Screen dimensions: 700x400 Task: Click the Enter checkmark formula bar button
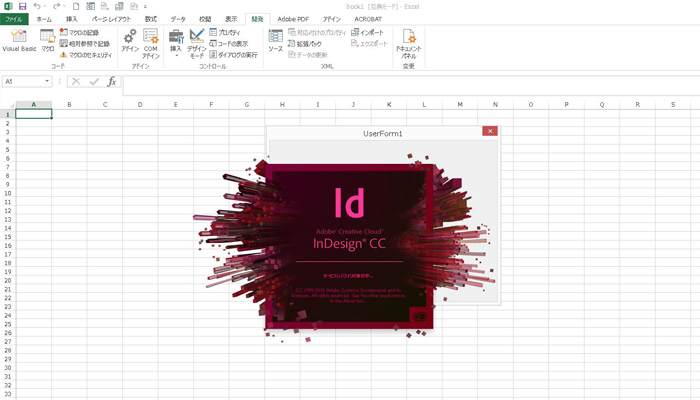pyautogui.click(x=94, y=81)
